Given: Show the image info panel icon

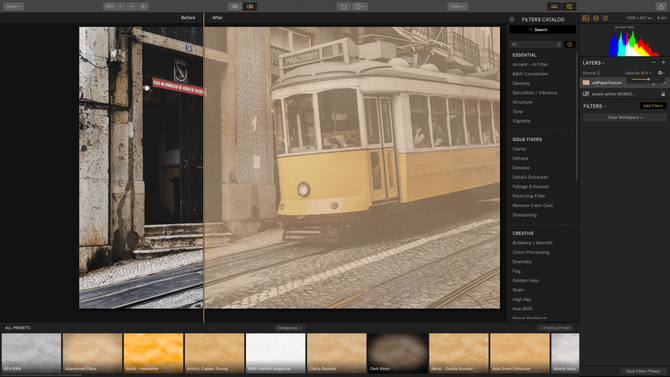Looking at the screenshot, I should pyautogui.click(x=605, y=18).
